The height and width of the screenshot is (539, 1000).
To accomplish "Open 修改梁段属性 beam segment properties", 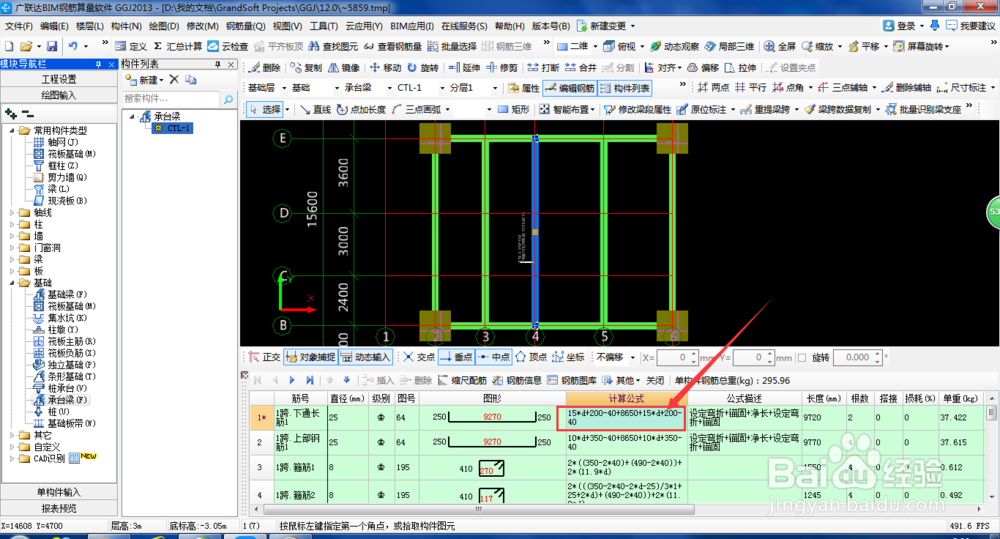I will coord(638,110).
